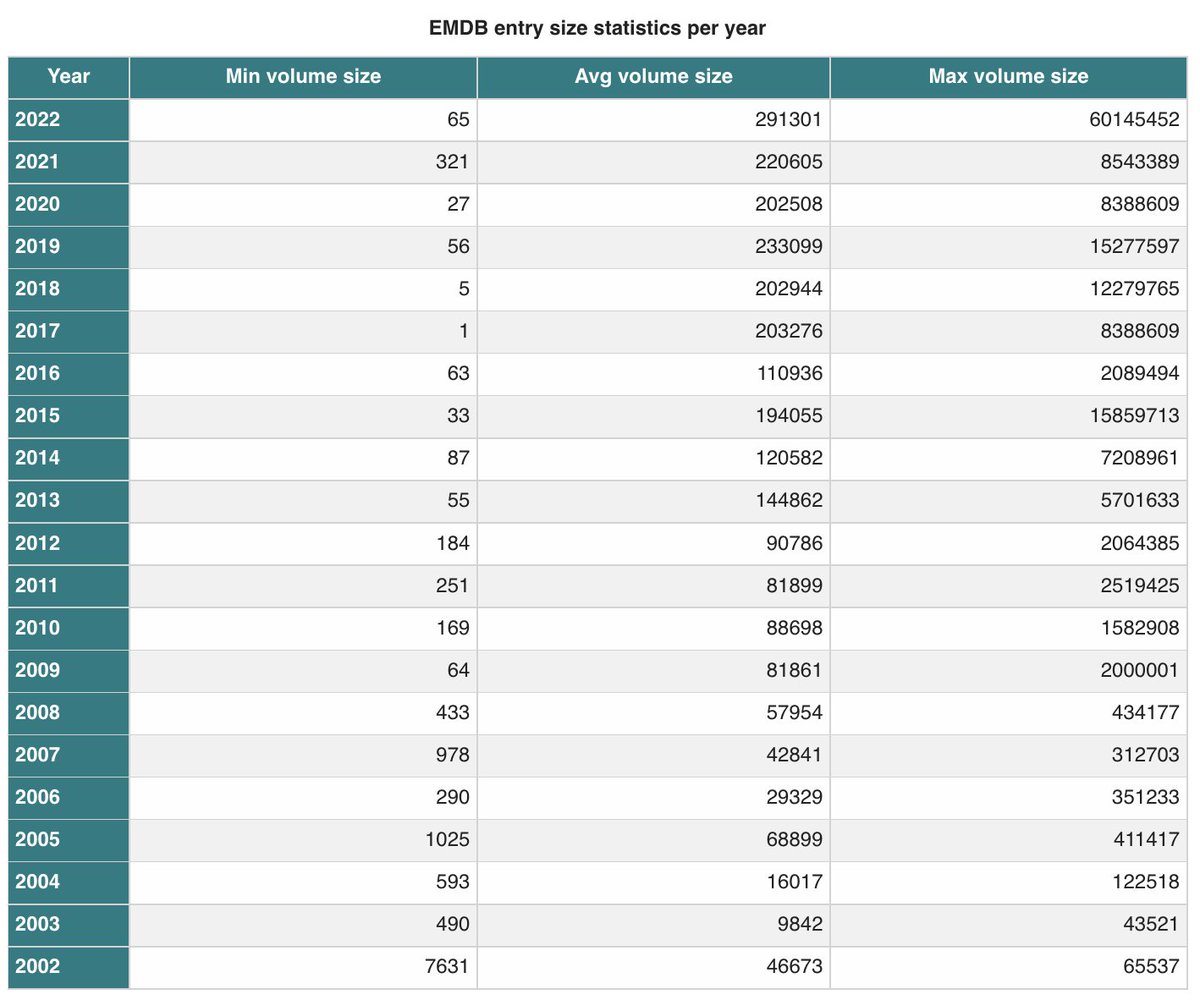1200x1000 pixels.
Task: Click avg volume value 16017
Action: click(x=795, y=882)
